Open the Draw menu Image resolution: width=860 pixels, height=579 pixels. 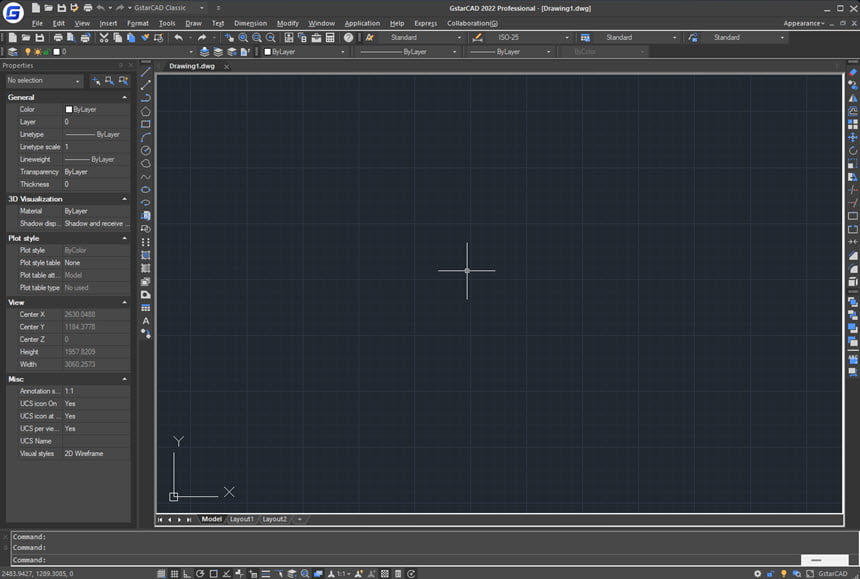[193, 23]
